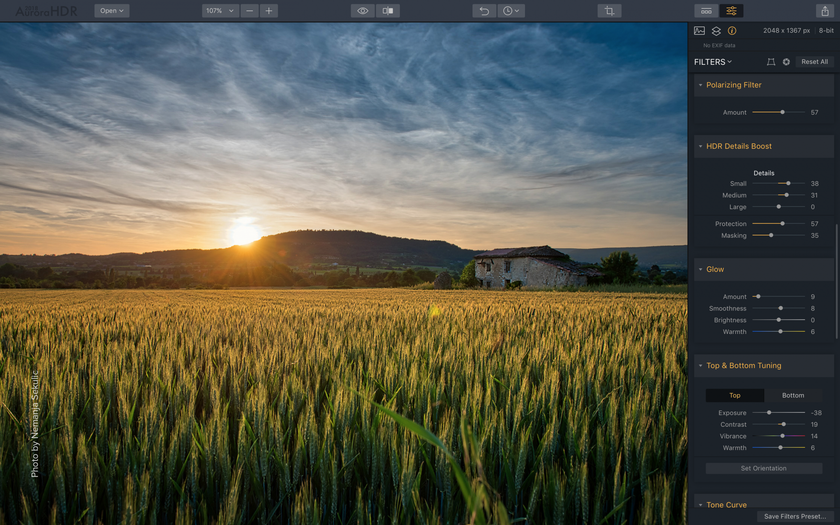
Task: Zoom in with the plus button
Action: pos(269,11)
